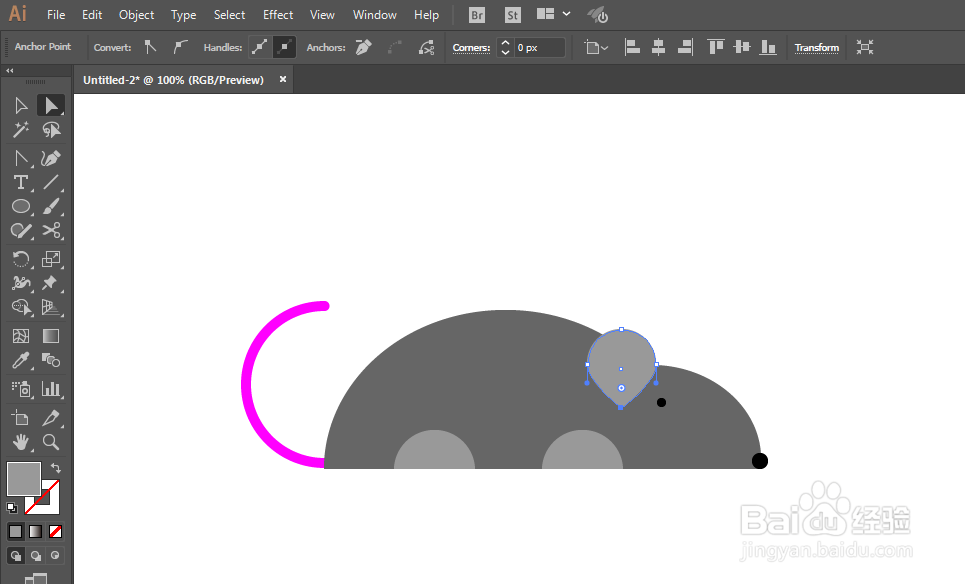Remove selected anchor points button
The height and width of the screenshot is (584, 965).
[x=364, y=47]
